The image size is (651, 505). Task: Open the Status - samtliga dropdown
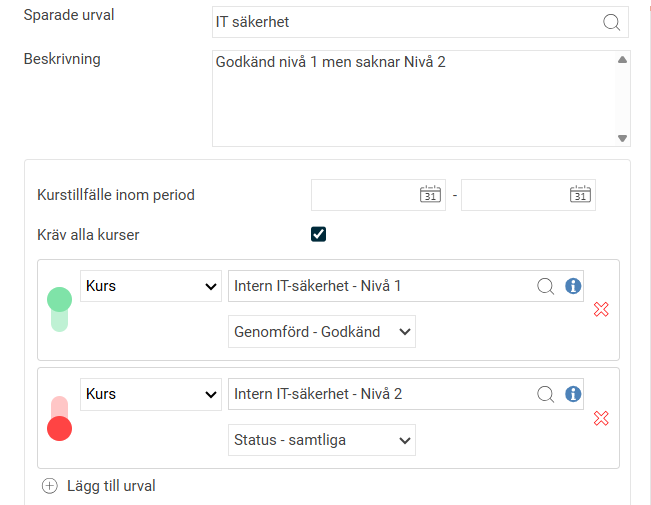coord(321,440)
